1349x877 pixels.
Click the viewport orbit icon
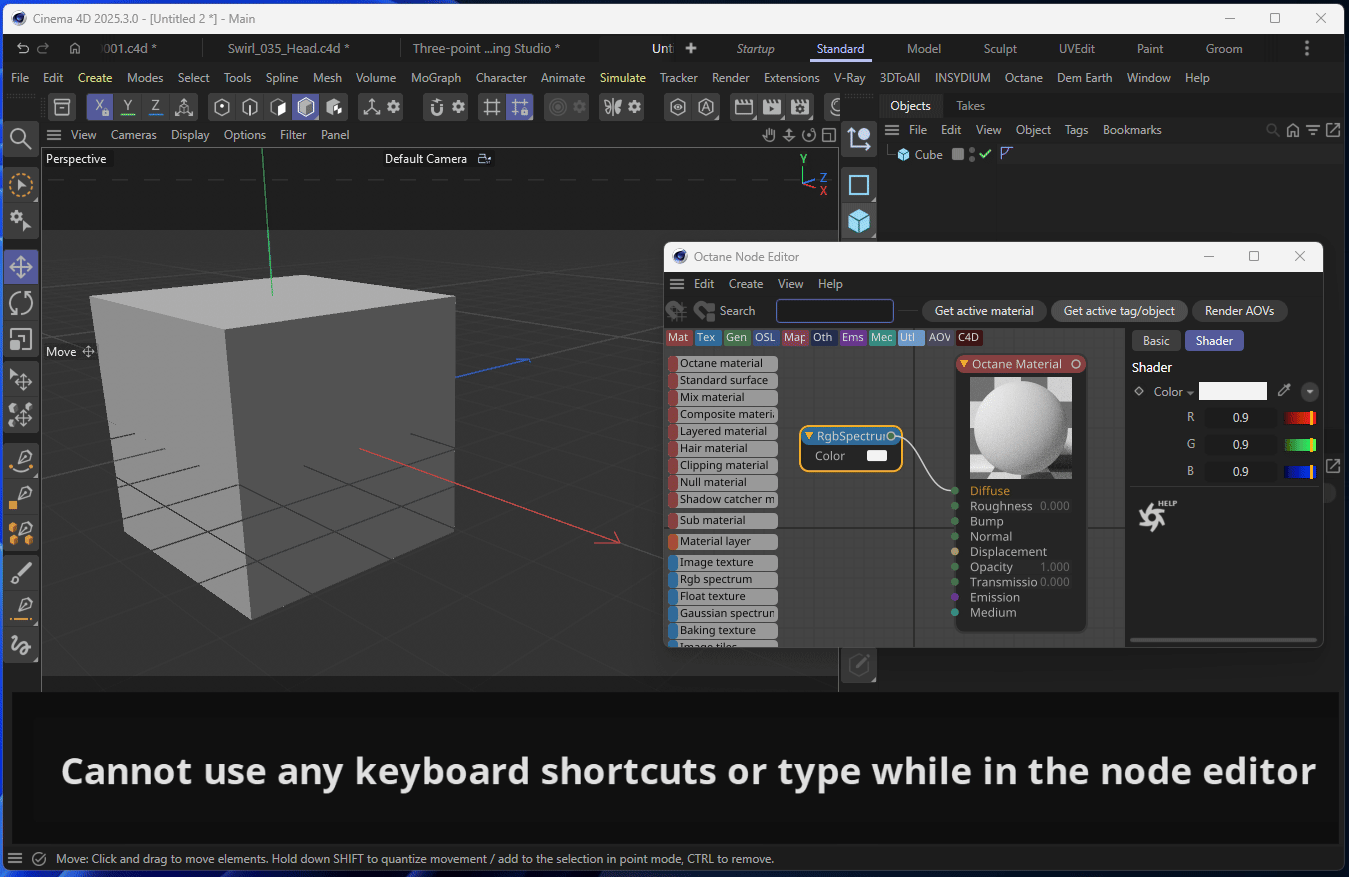tap(809, 135)
